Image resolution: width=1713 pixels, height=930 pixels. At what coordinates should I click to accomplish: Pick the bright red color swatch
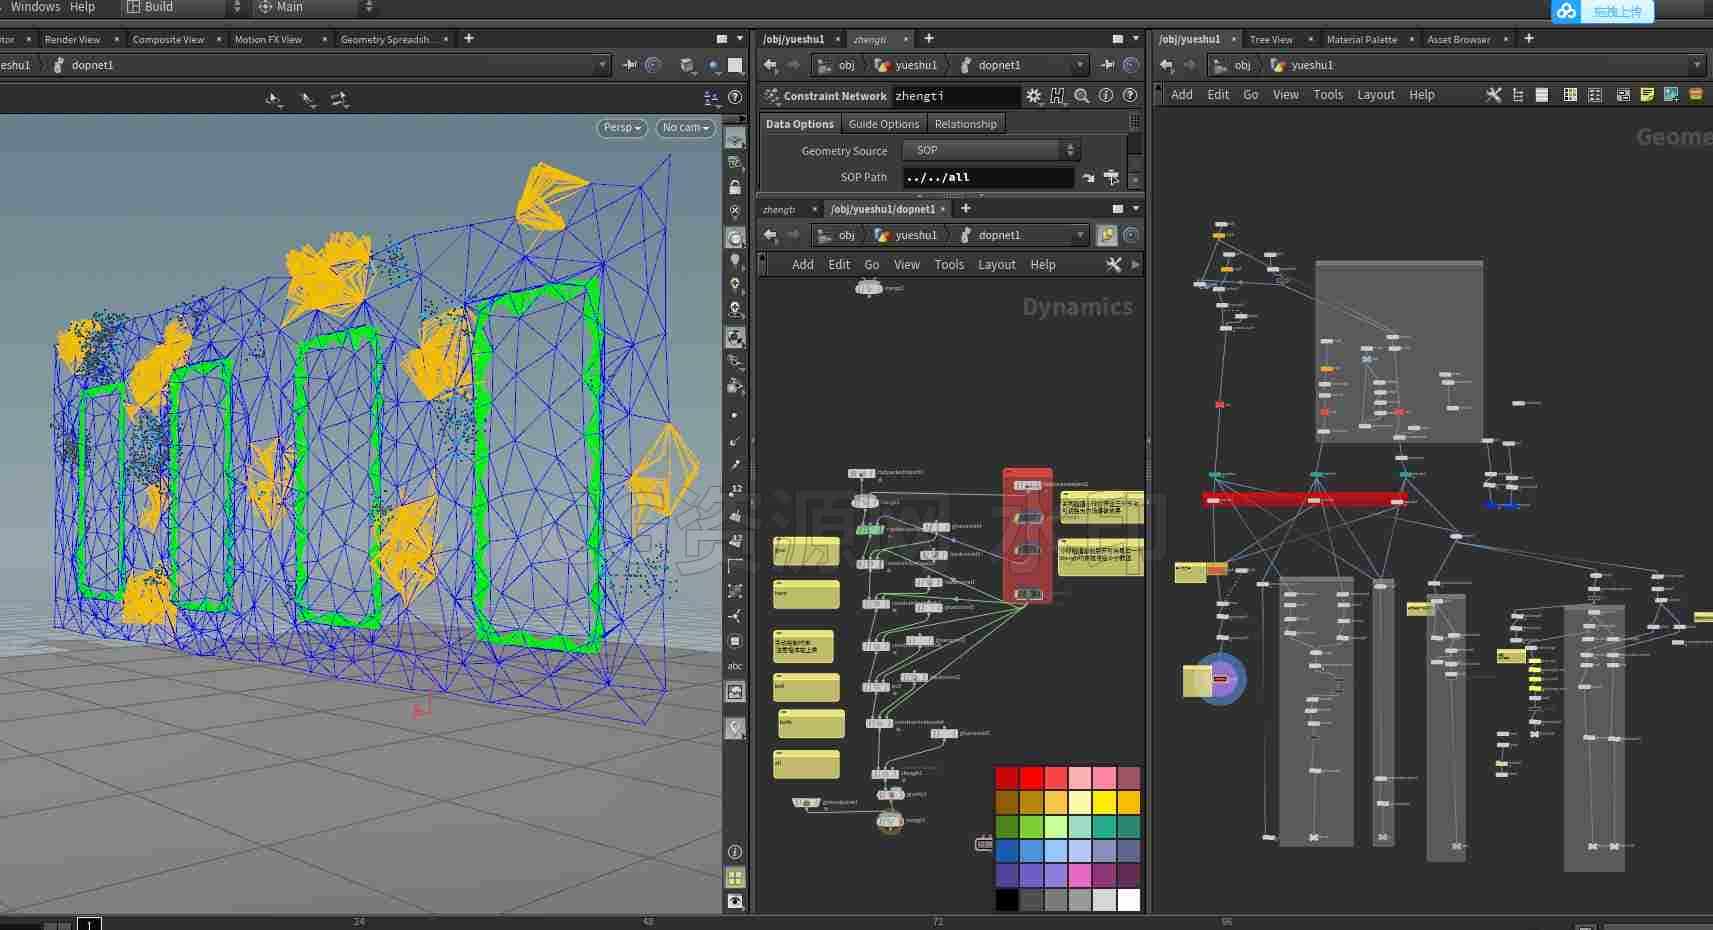click(1031, 778)
